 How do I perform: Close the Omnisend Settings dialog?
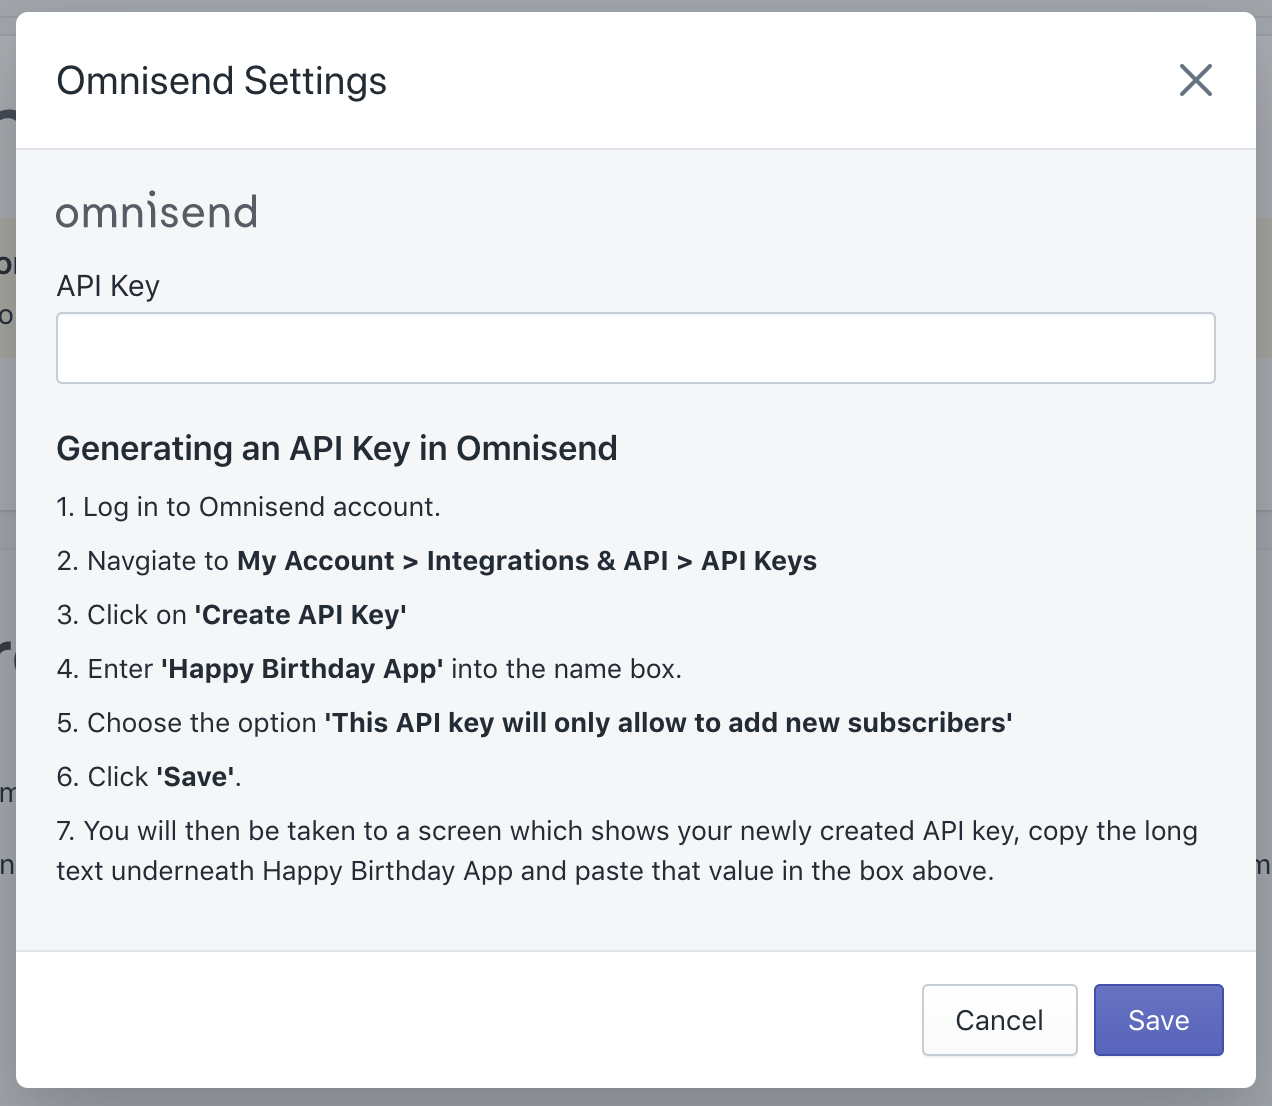pyautogui.click(x=1195, y=80)
